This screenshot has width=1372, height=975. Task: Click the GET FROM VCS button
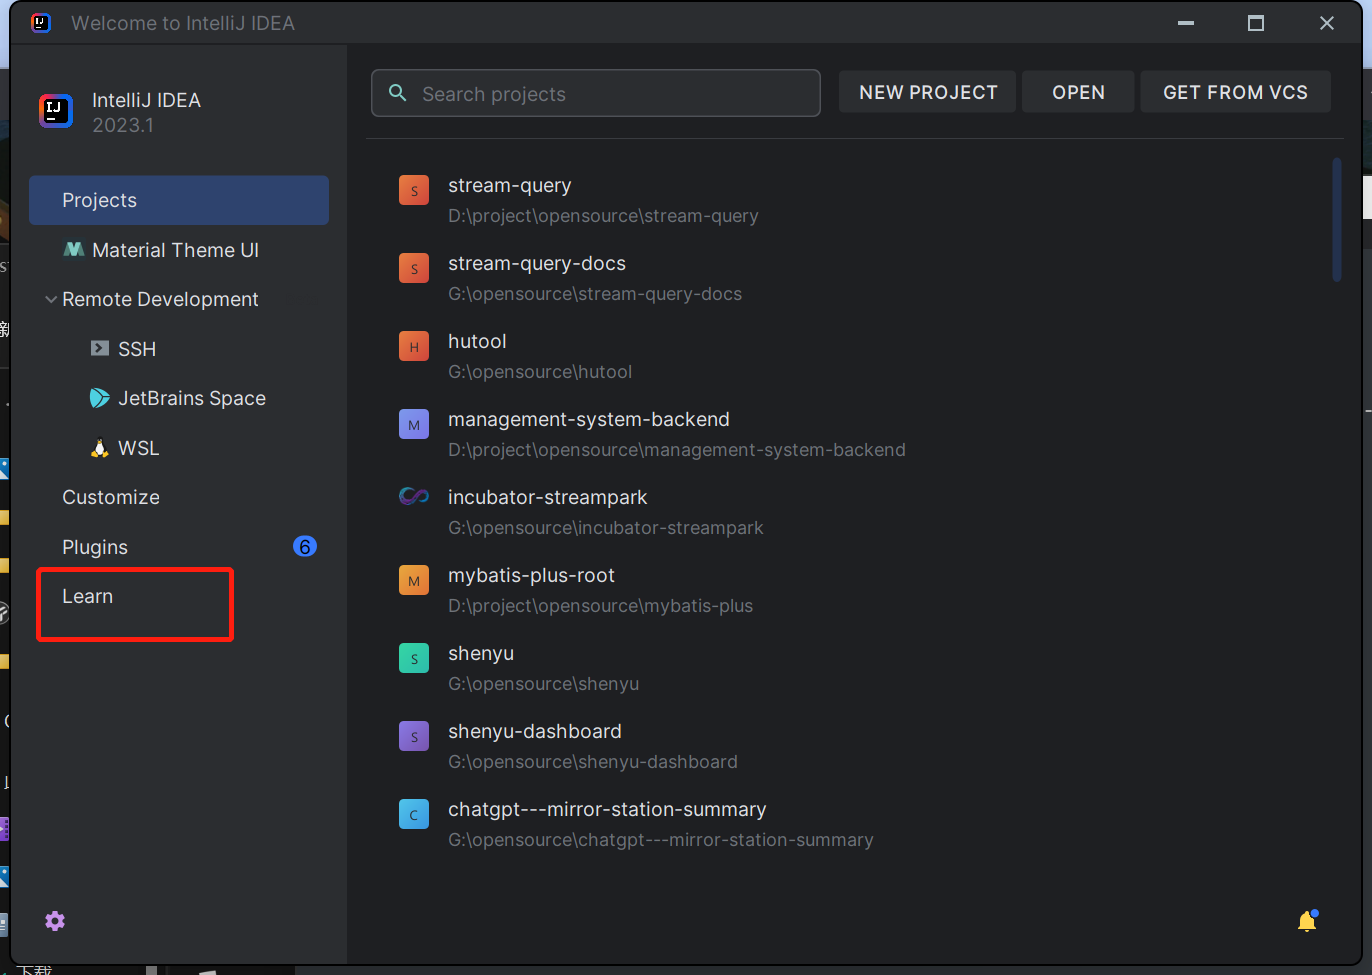point(1235,92)
